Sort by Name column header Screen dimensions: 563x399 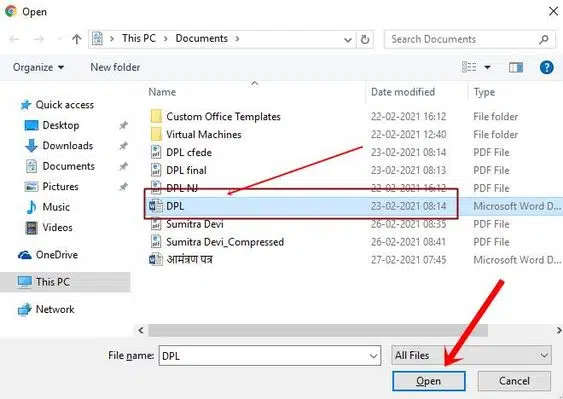162,92
